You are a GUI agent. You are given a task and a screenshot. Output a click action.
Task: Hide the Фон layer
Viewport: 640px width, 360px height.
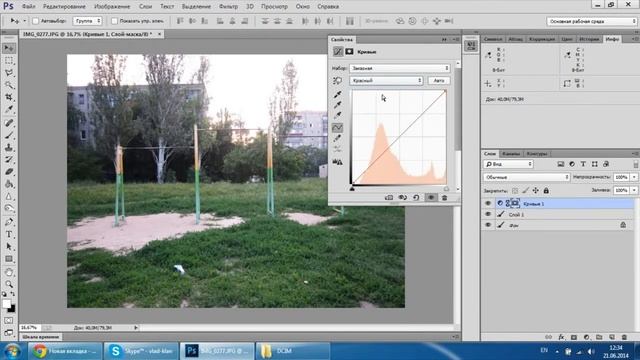[488, 225]
